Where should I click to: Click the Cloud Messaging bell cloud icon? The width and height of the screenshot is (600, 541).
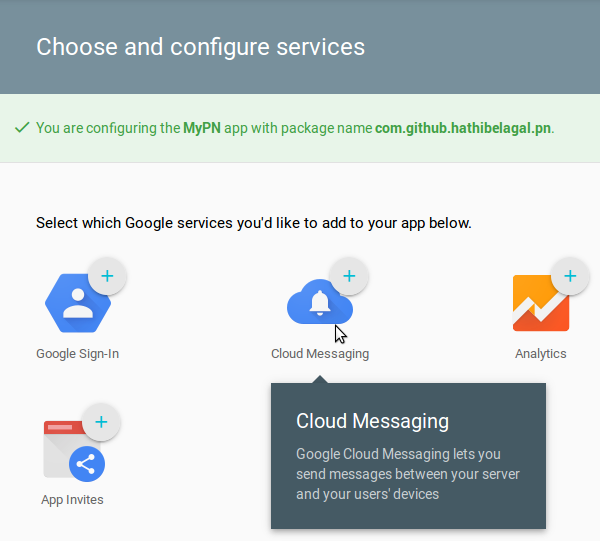320,302
